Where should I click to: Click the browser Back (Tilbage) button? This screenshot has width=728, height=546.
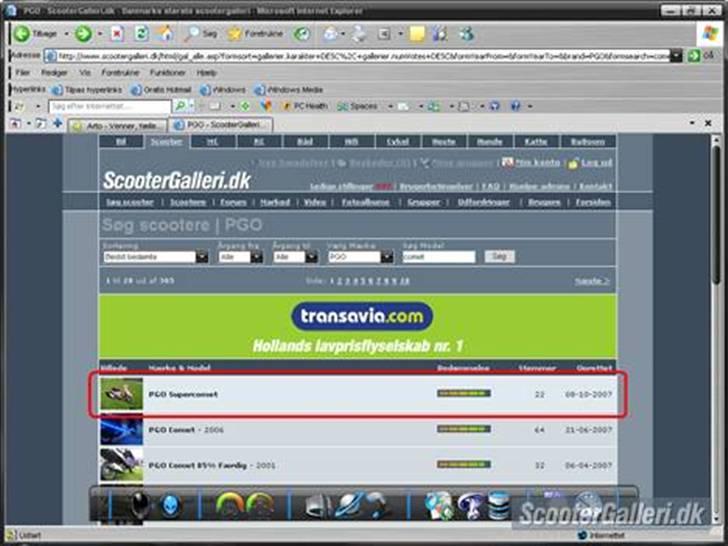(37, 34)
